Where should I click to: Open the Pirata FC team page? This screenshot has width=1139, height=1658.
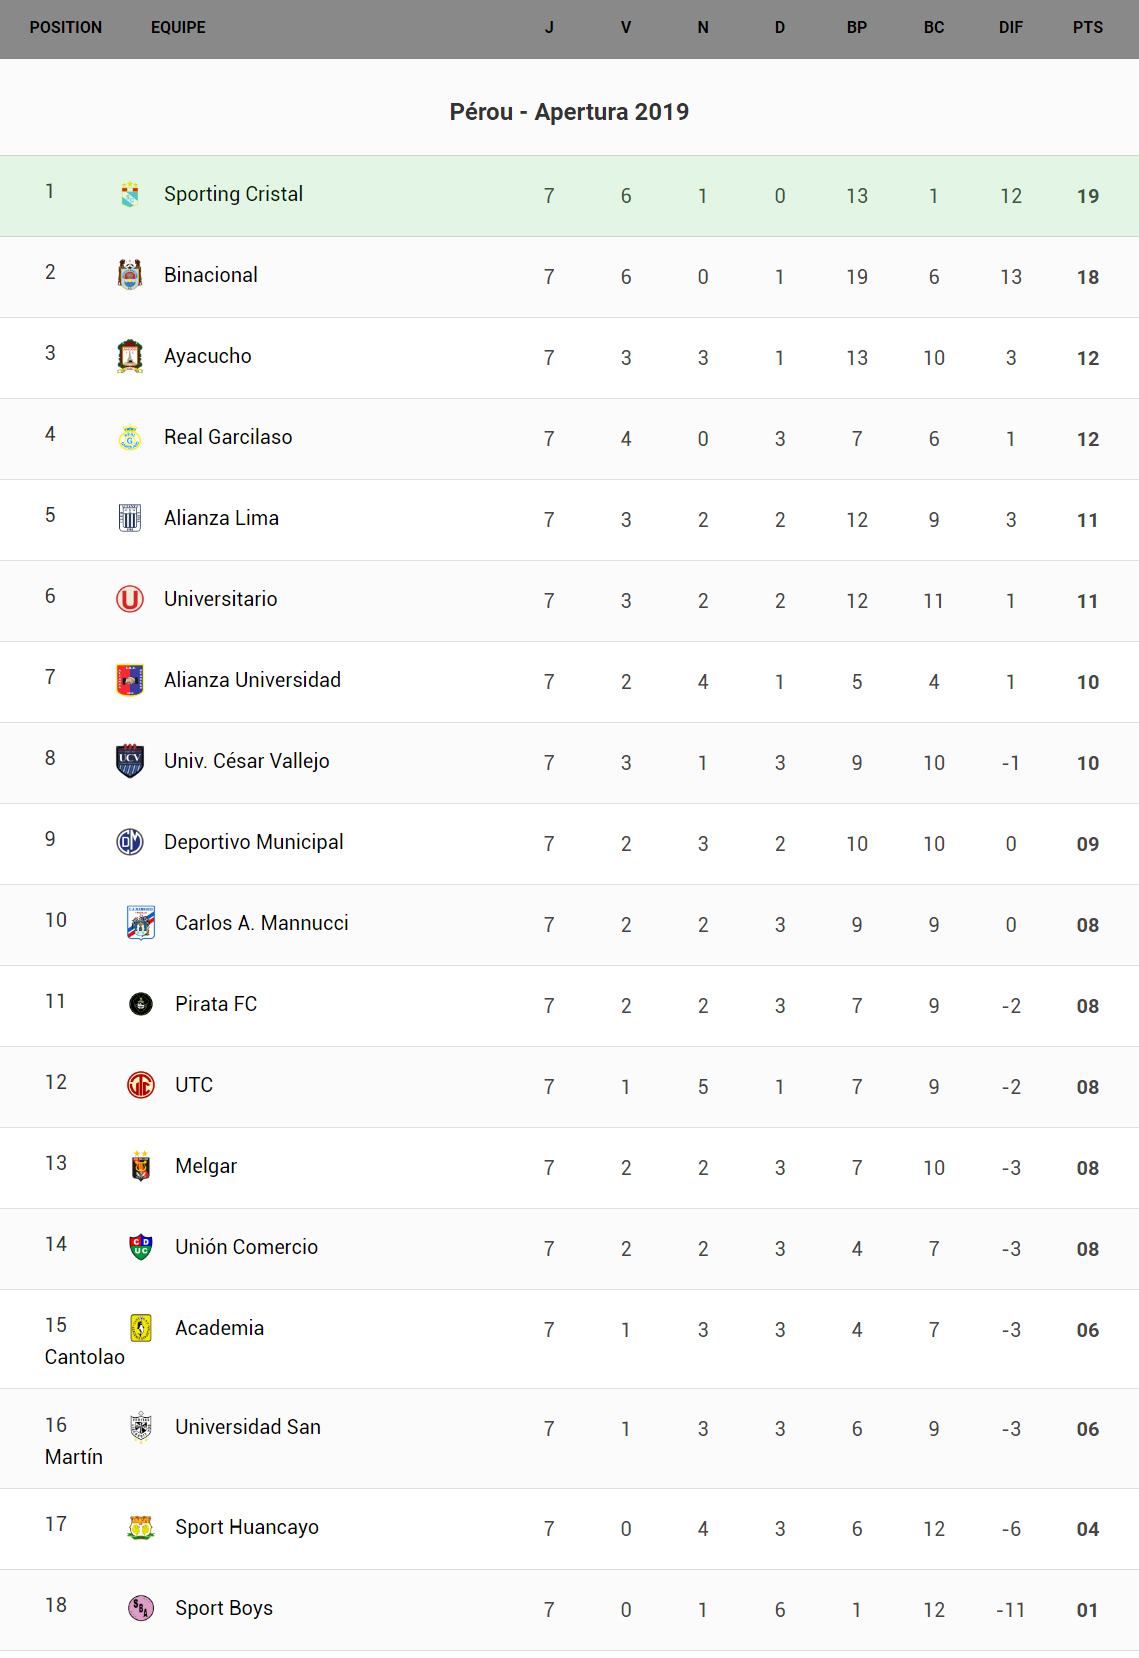click(x=216, y=1004)
